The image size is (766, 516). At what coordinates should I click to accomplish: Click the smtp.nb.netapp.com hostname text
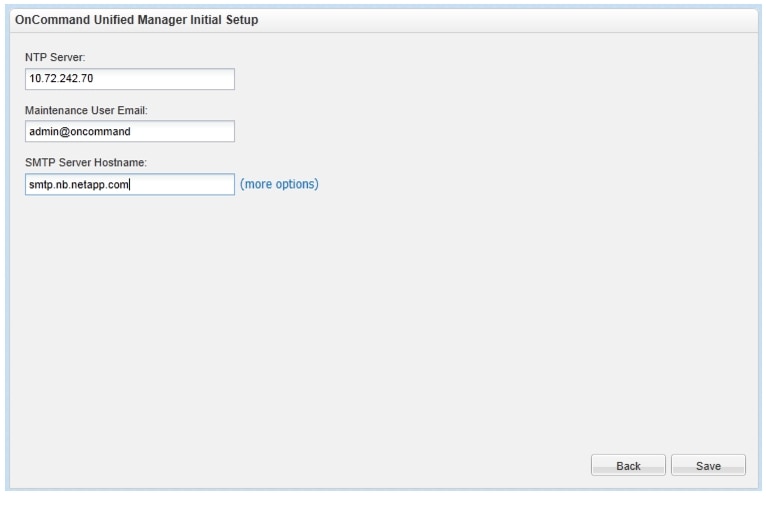(x=80, y=184)
